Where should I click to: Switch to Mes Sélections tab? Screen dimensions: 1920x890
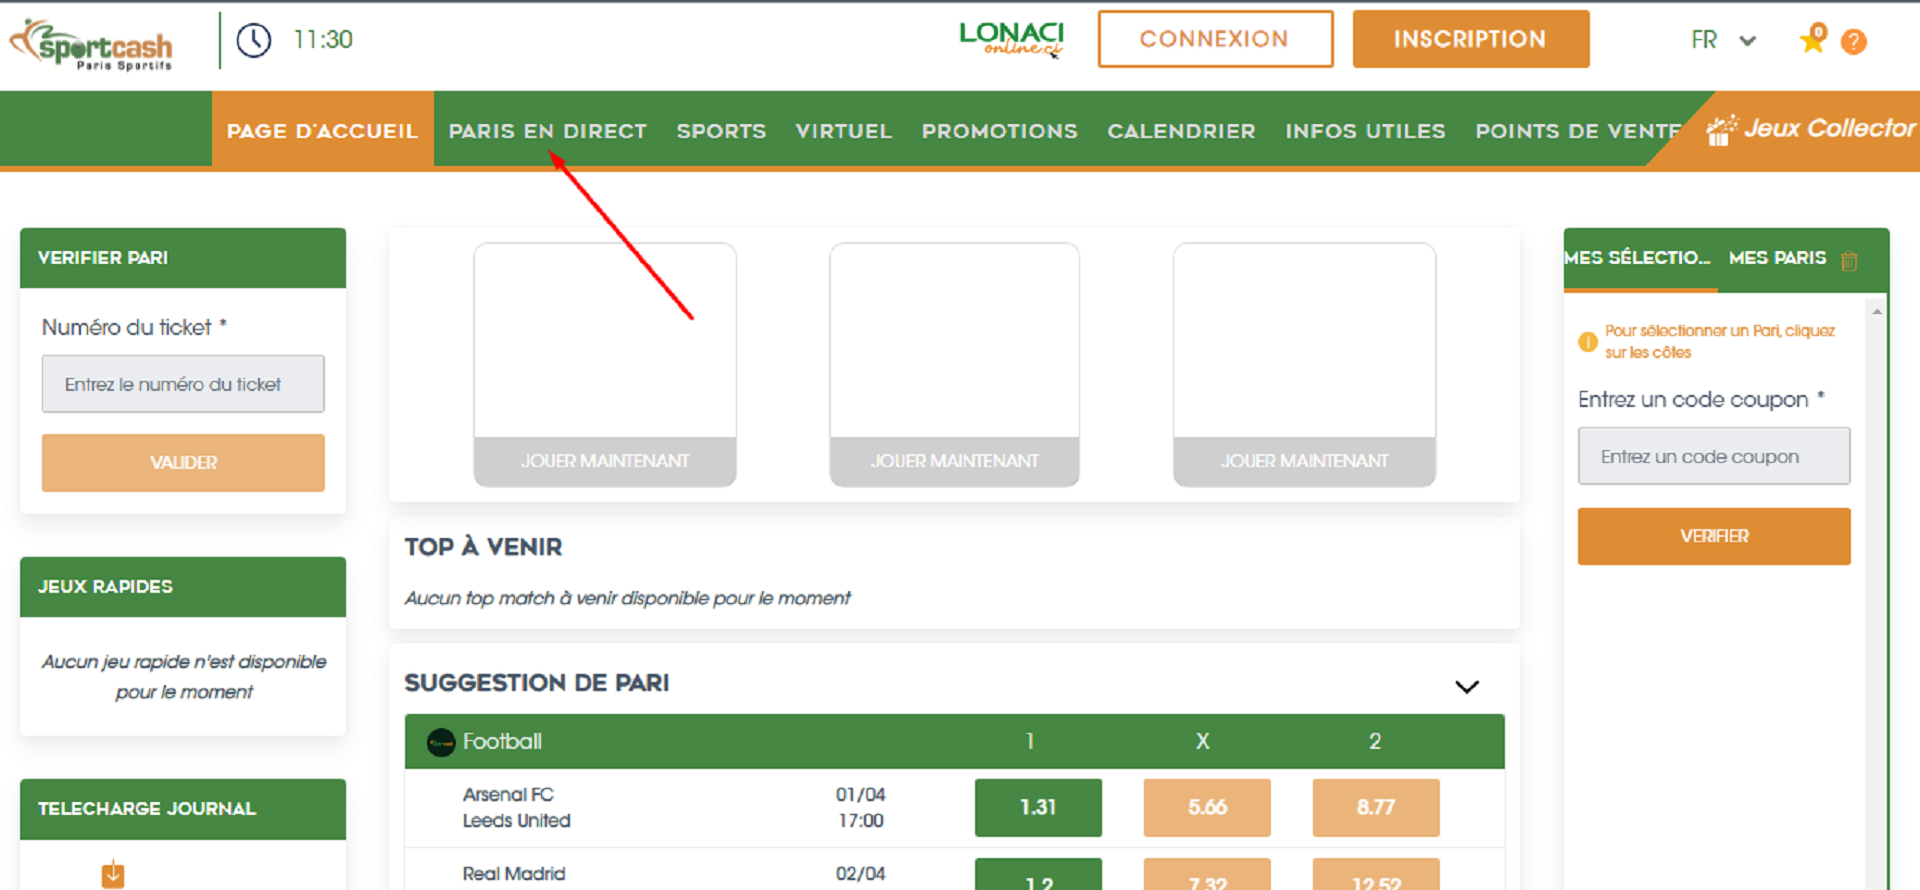coord(1639,258)
